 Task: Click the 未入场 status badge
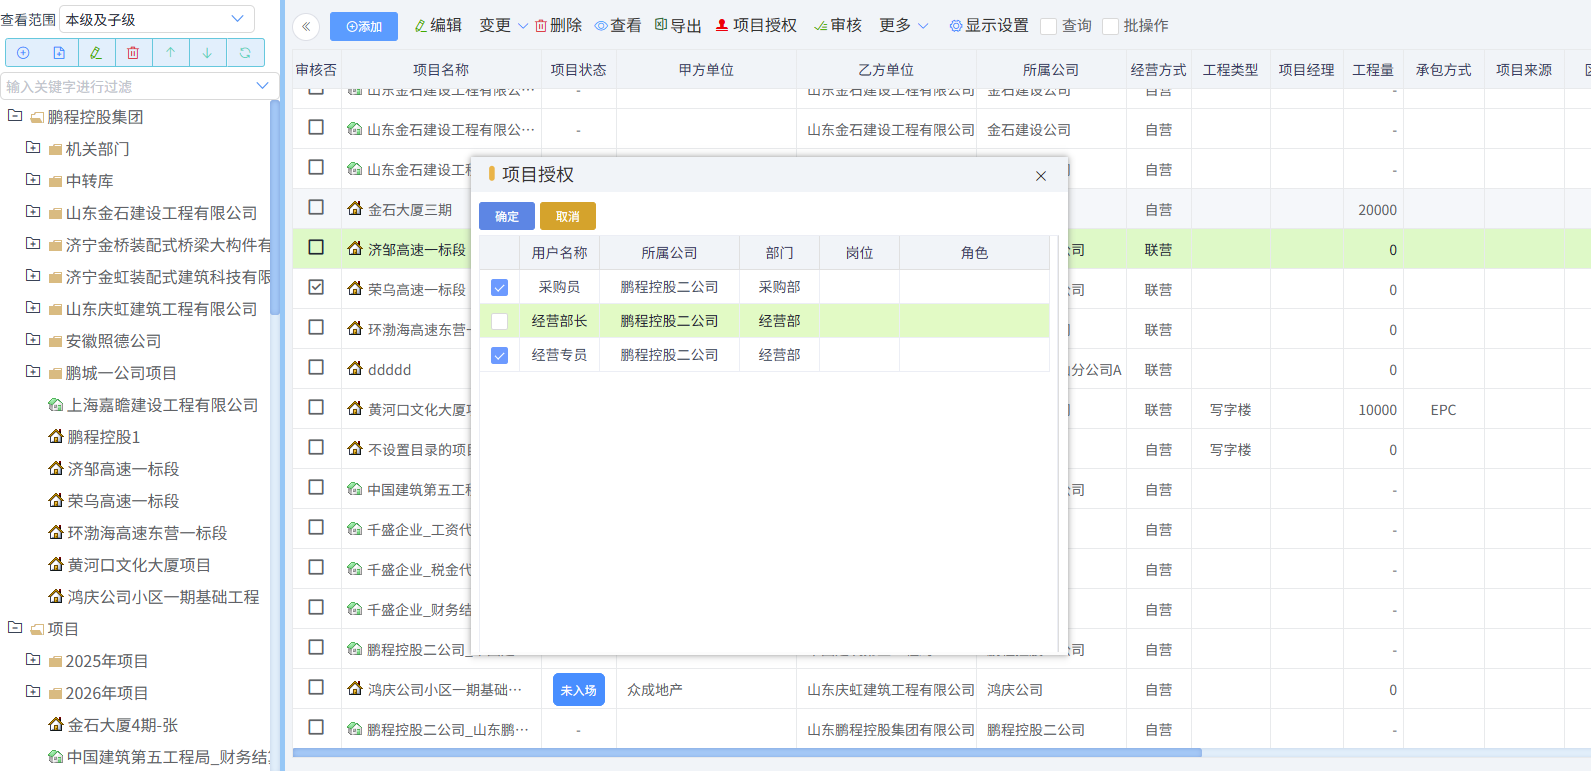pyautogui.click(x=579, y=690)
